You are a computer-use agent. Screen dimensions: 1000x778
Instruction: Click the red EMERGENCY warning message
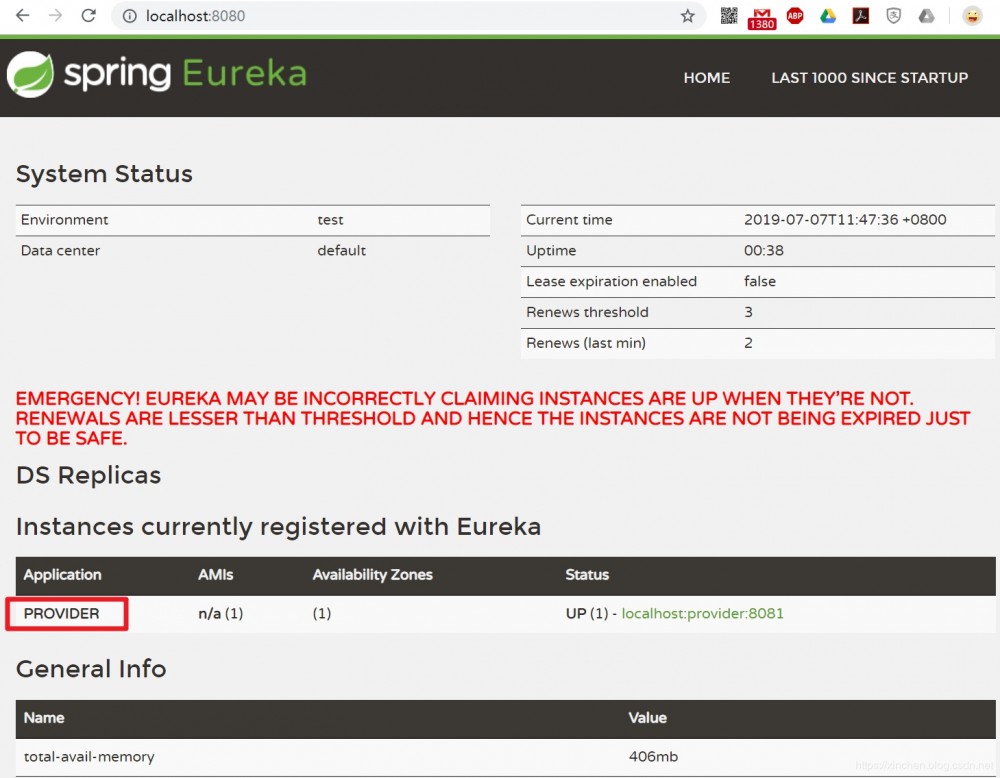[492, 418]
